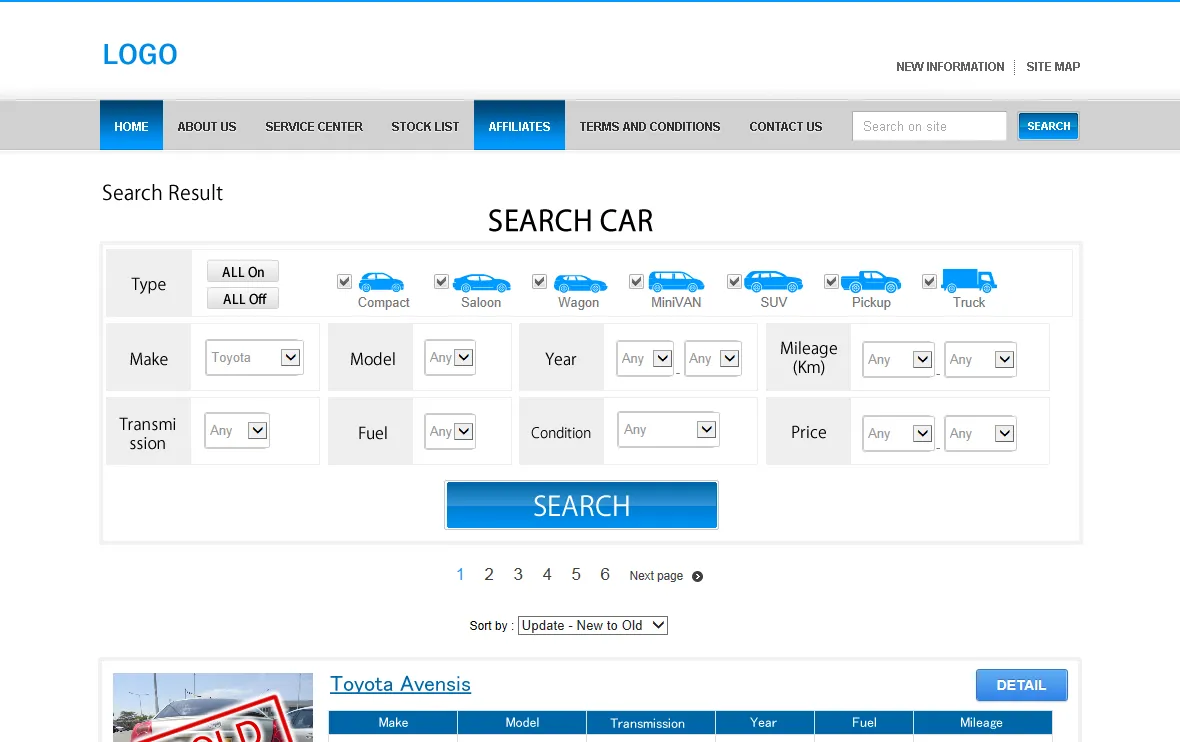
Task: Click the Saloon car icon
Action: coord(481,283)
